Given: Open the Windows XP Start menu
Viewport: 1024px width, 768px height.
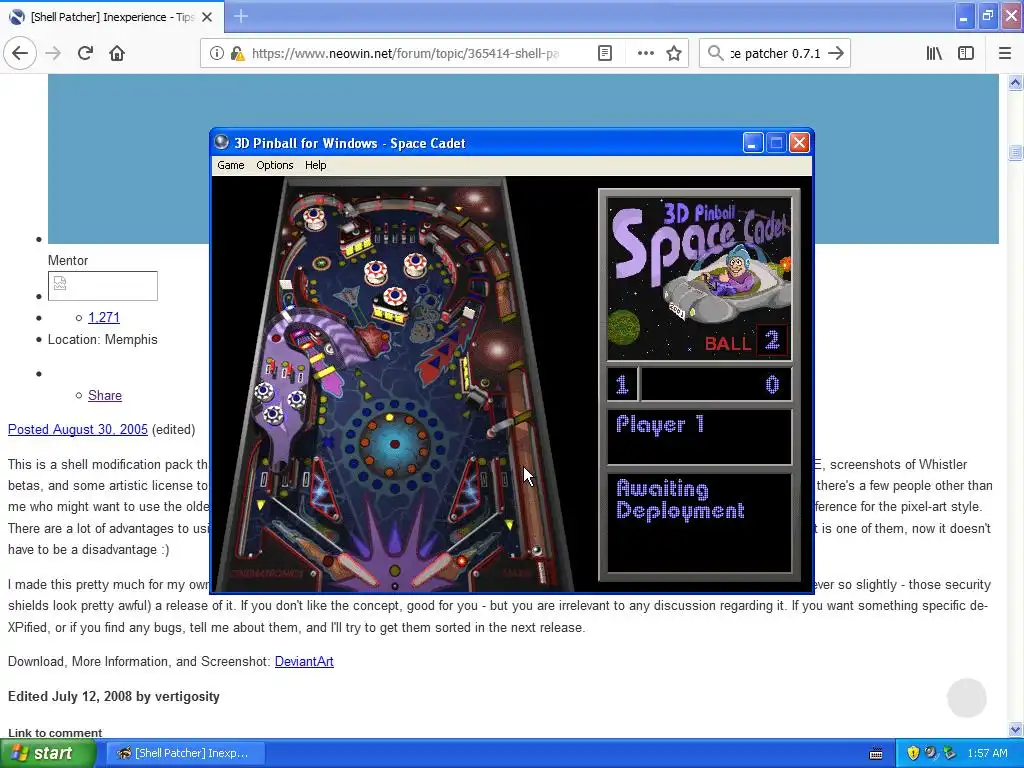Looking at the screenshot, I should pyautogui.click(x=47, y=753).
